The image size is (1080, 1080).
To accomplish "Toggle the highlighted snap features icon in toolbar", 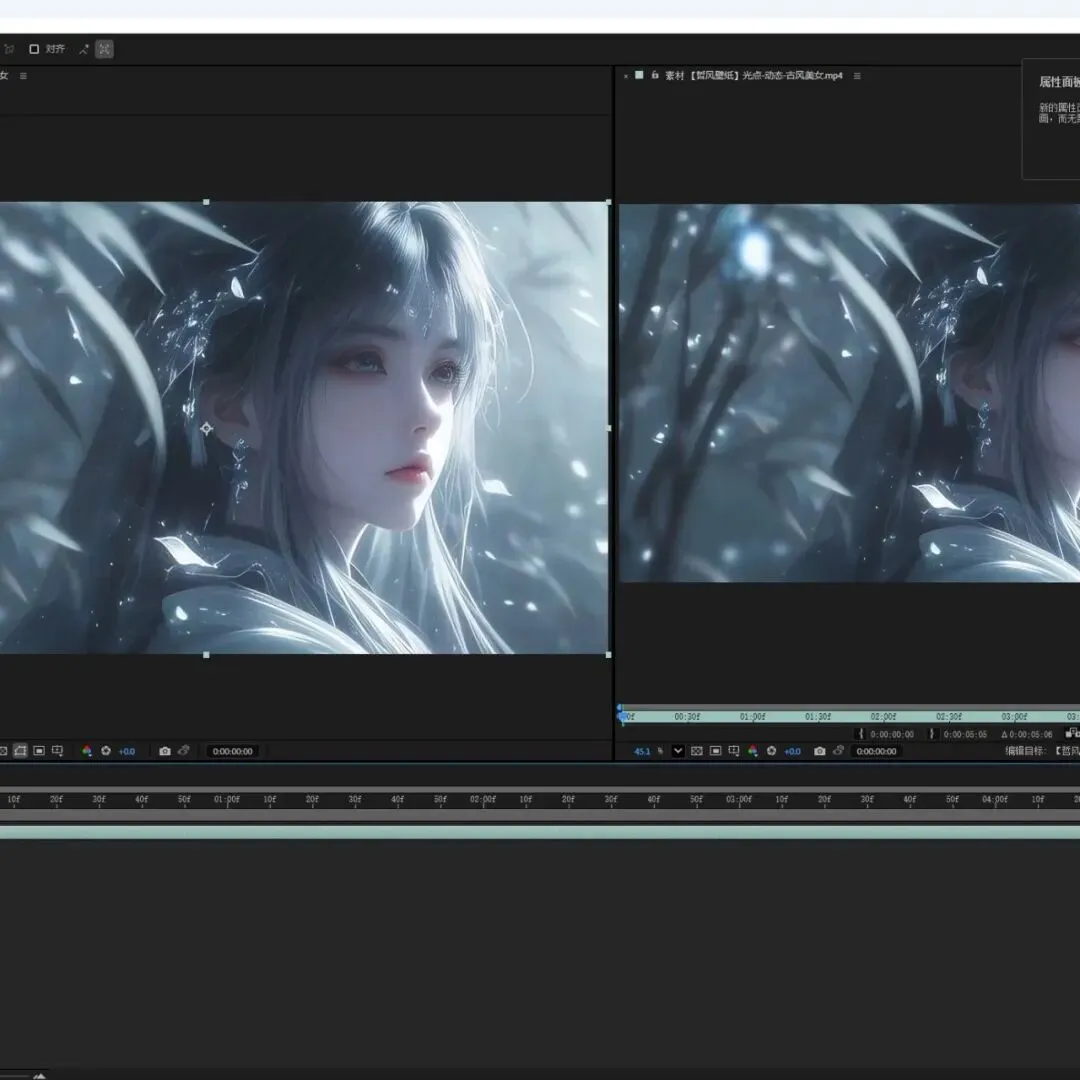I will [x=104, y=49].
